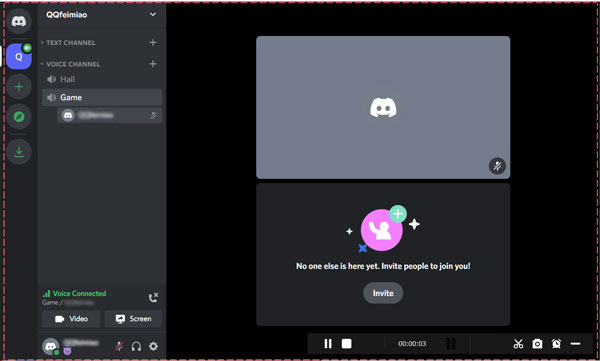Screen dimensions: 600x361
Task: Create a channel in TEXT CHANNEL with plus
Action: point(153,42)
